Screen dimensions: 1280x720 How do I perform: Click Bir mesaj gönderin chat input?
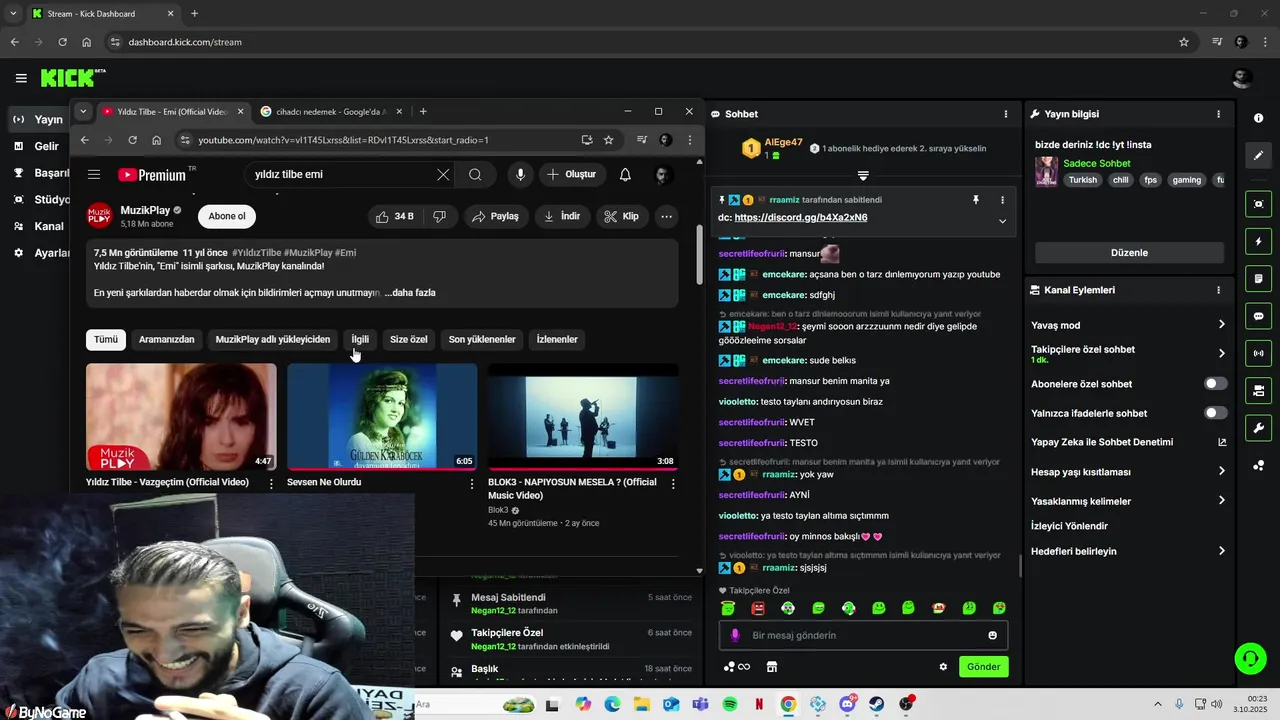[863, 635]
